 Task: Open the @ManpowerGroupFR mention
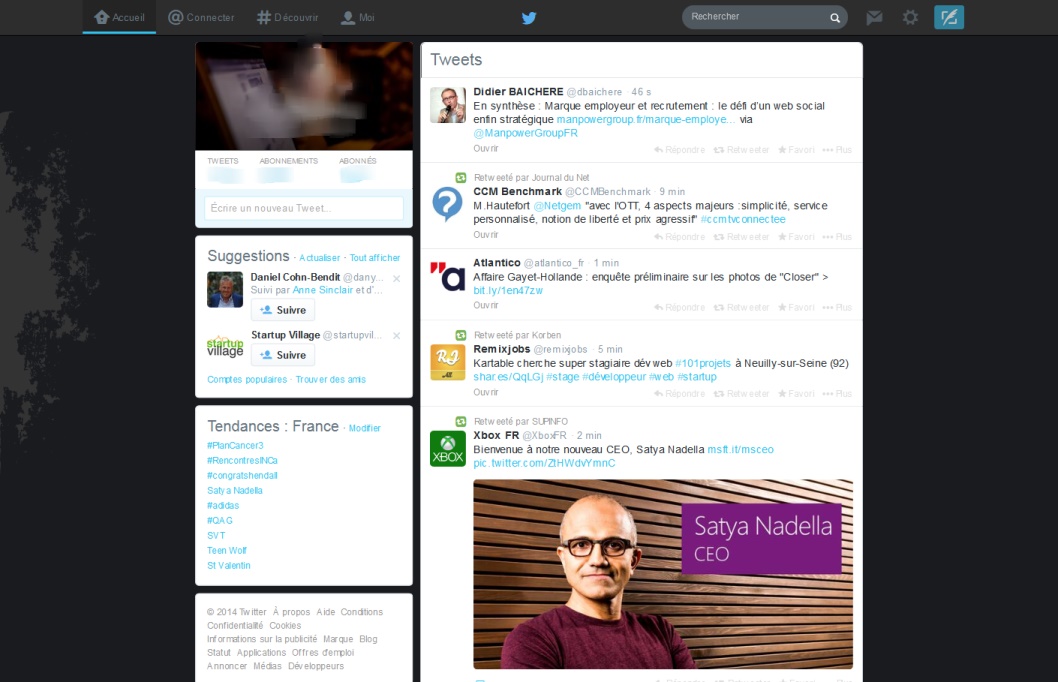(526, 133)
